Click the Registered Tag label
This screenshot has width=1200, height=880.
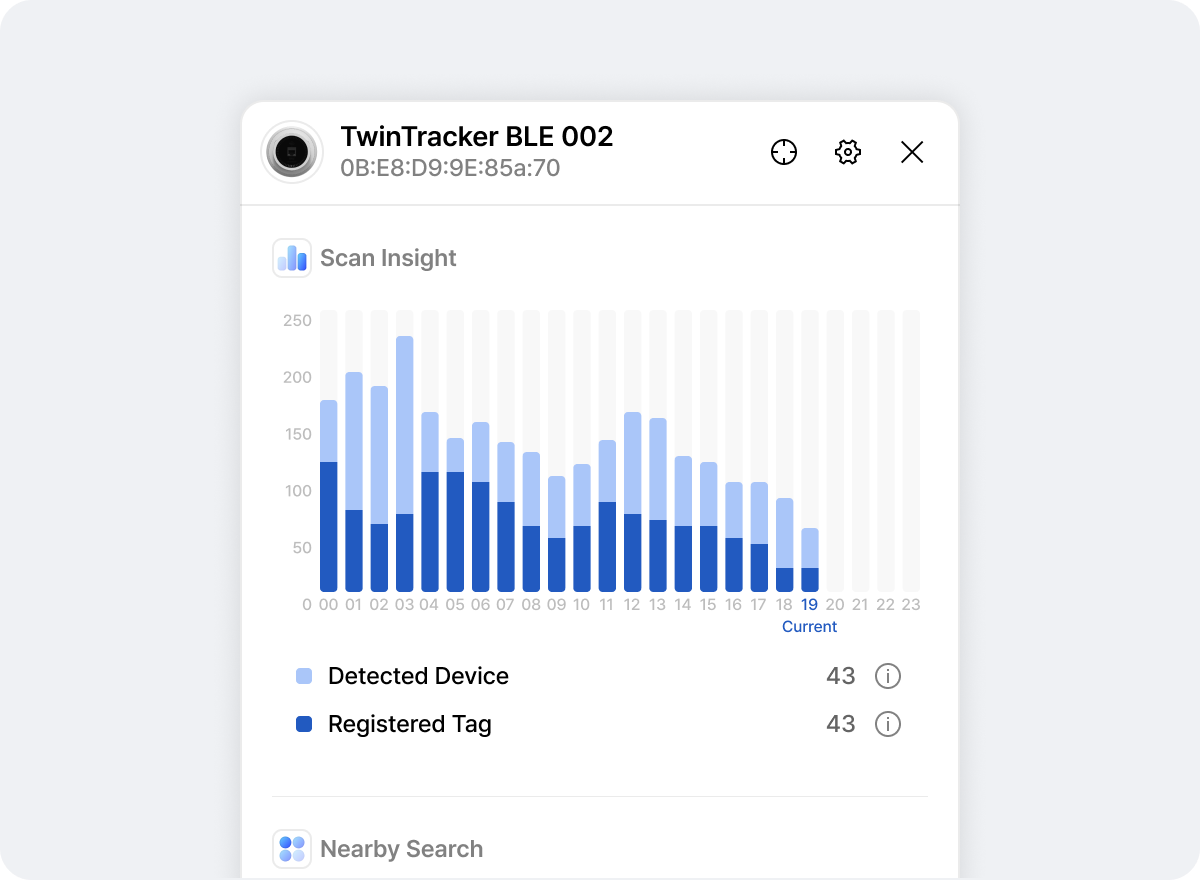pos(410,724)
